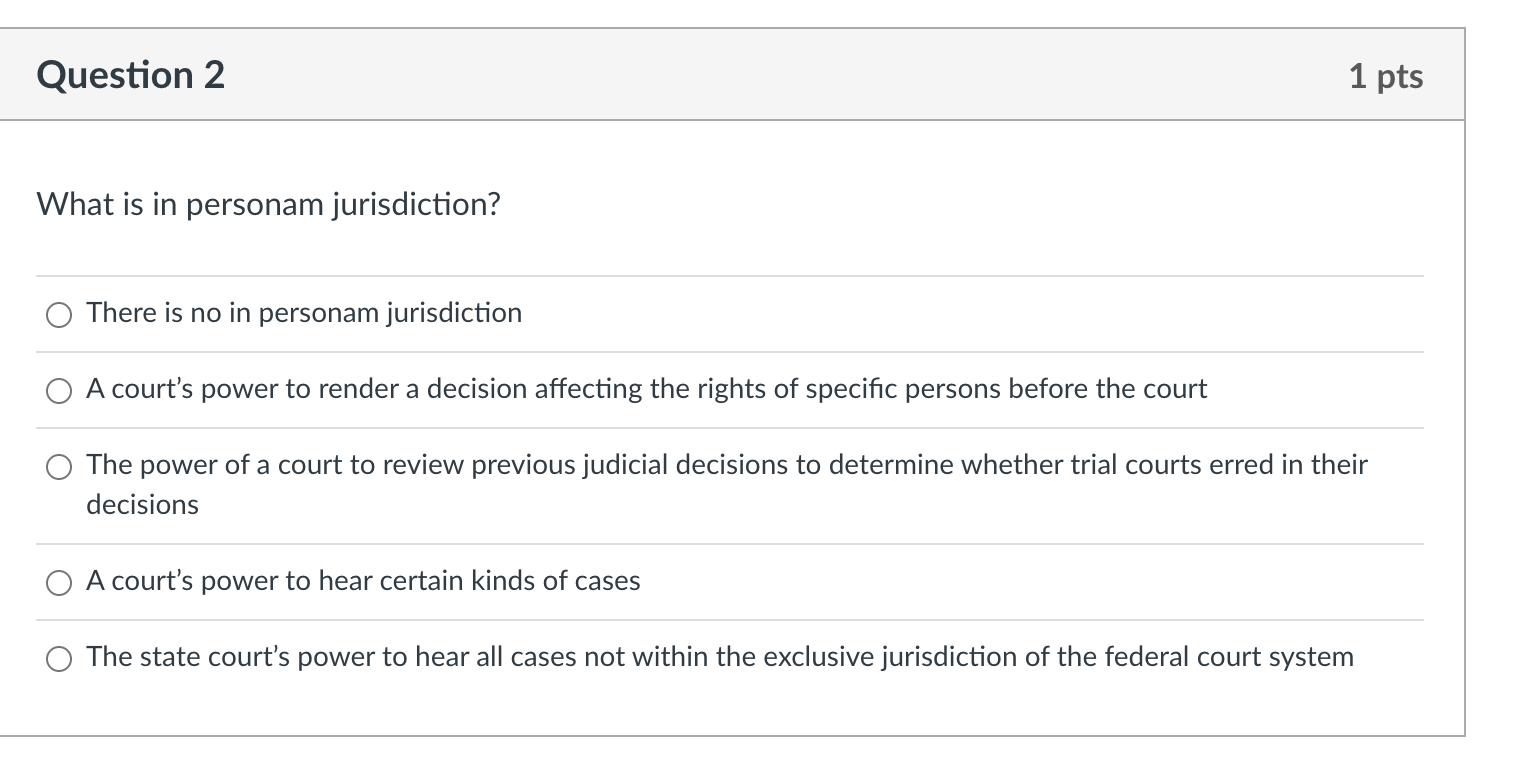Click the "Question 2" heading
This screenshot has height=780, width=1514.
131,75
